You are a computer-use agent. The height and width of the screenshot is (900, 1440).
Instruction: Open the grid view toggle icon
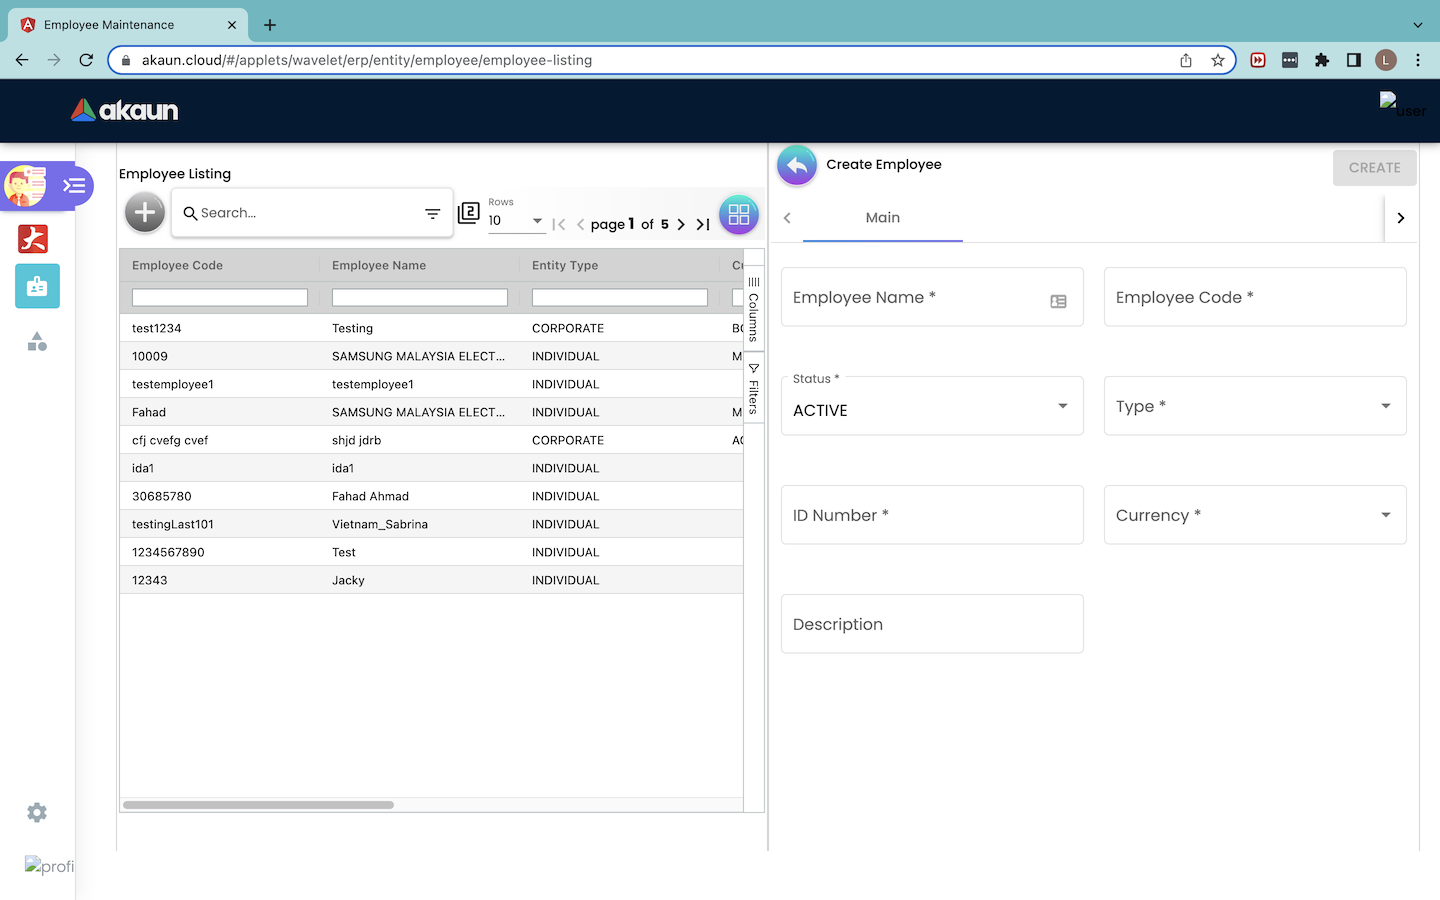tap(738, 214)
